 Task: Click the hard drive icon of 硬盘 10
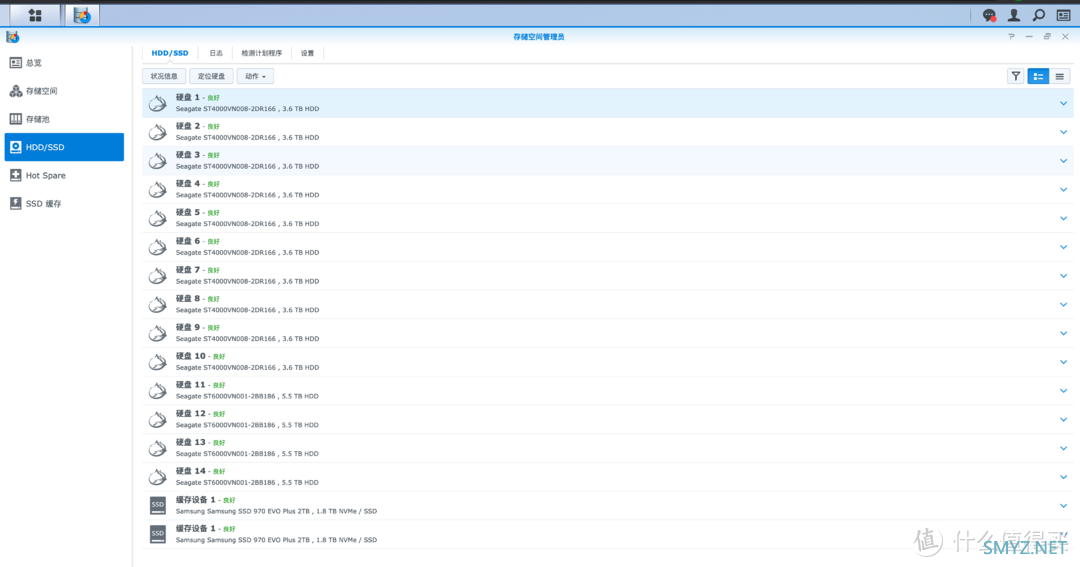click(158, 362)
